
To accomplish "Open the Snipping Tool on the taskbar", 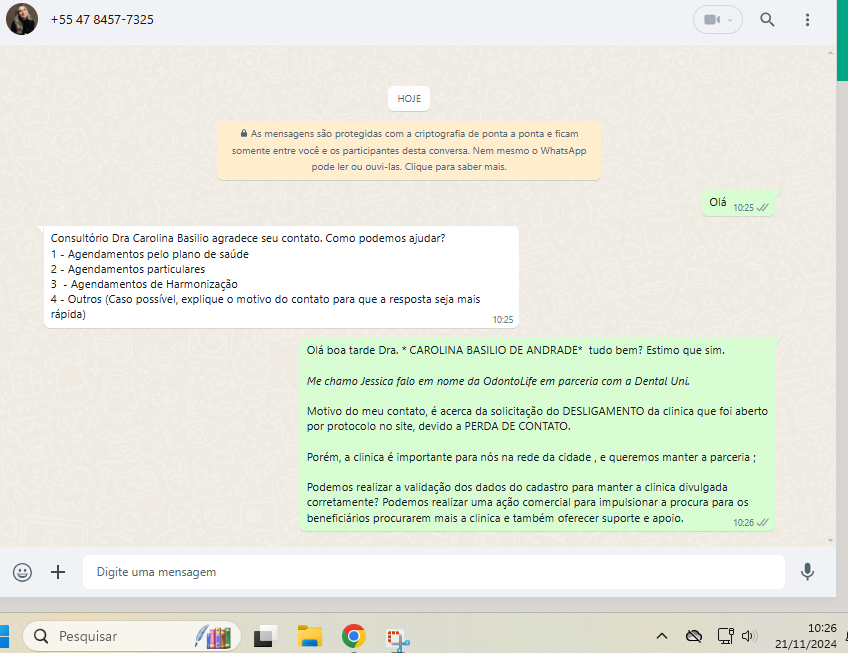I will pos(398,638).
